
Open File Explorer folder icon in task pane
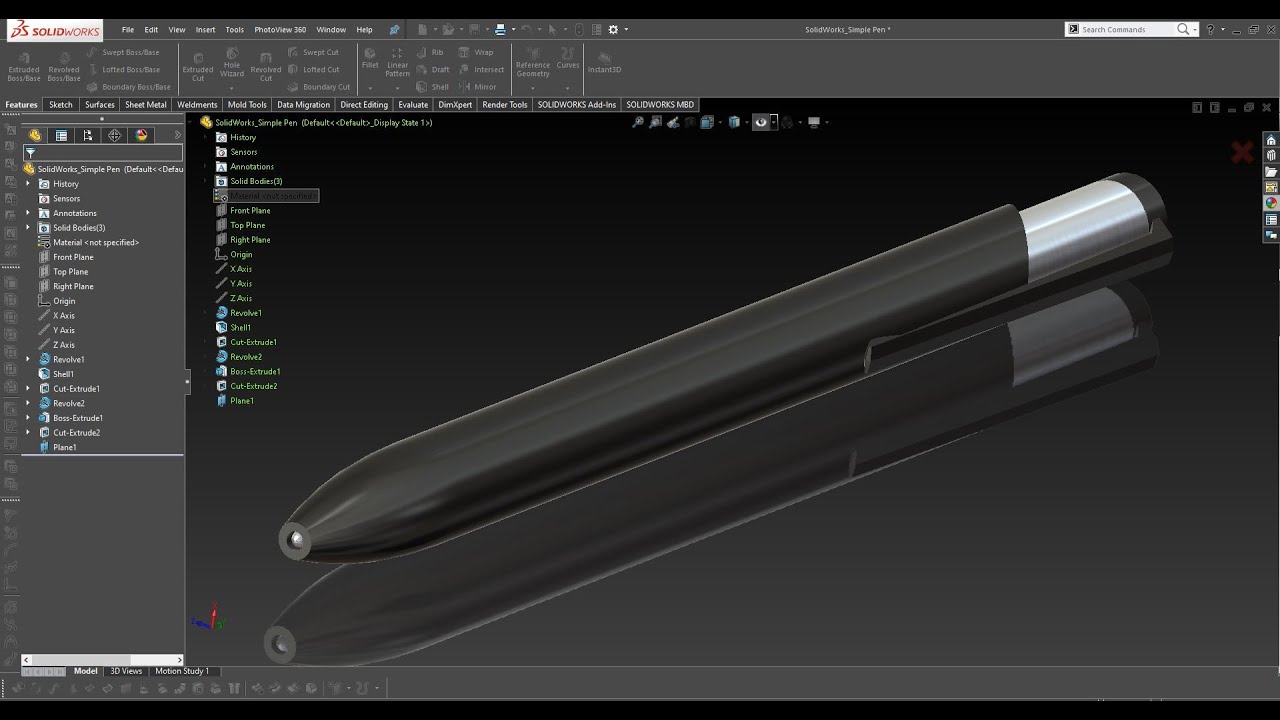[1271, 172]
